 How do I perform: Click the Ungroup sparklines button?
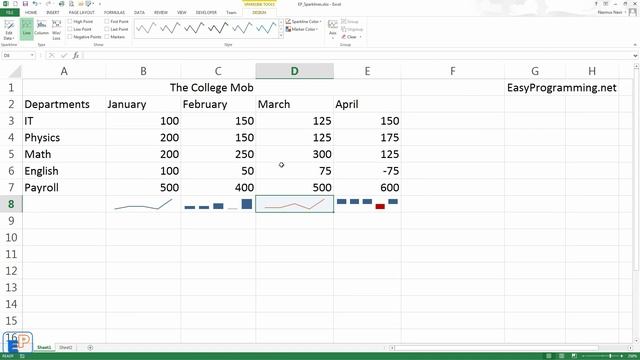click(x=352, y=29)
